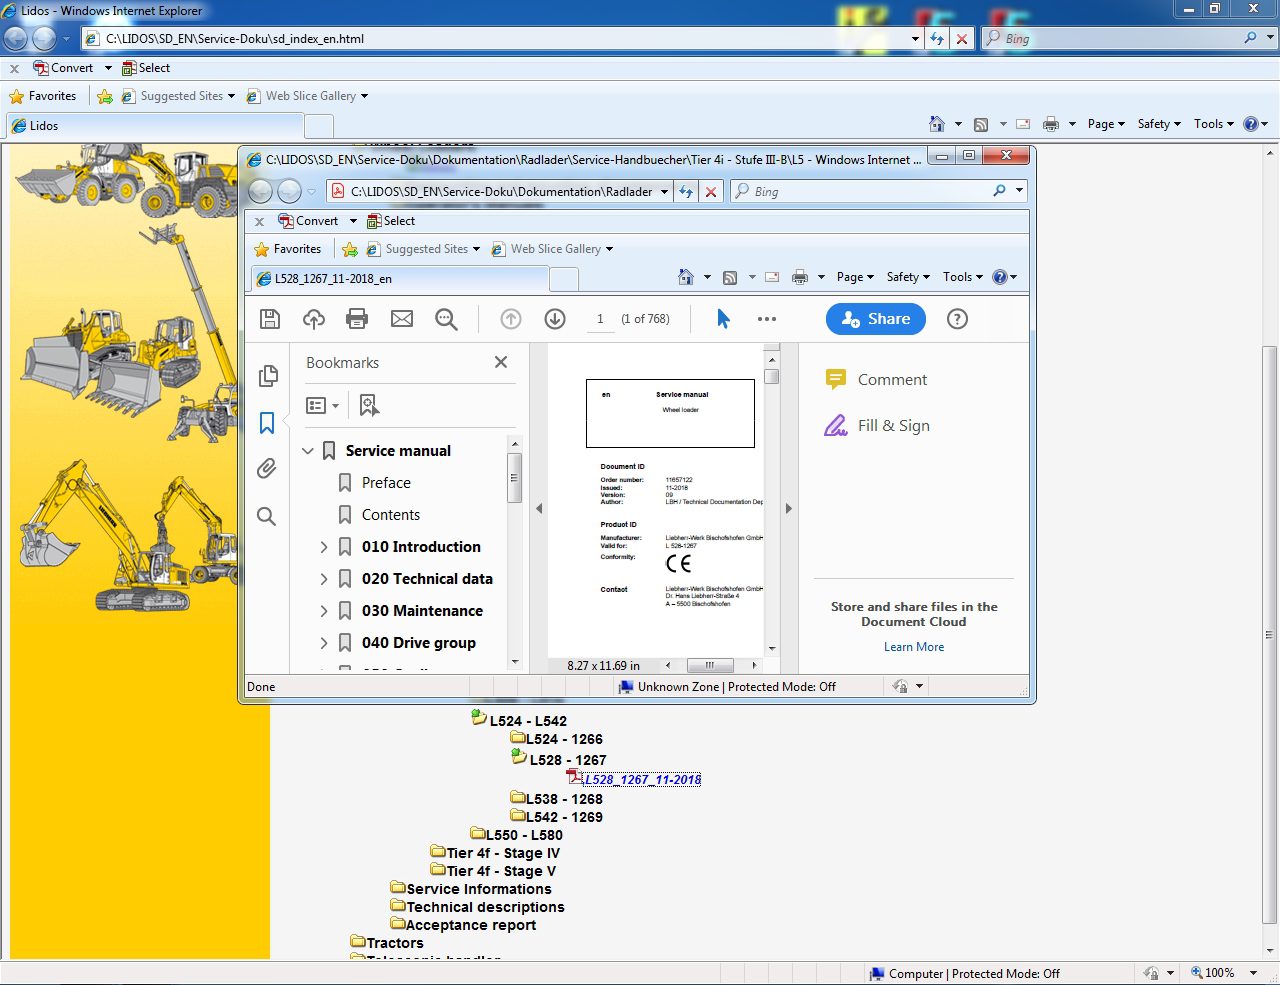Open the Tools menu in the main window
This screenshot has width=1280, height=985.
tap(1213, 124)
